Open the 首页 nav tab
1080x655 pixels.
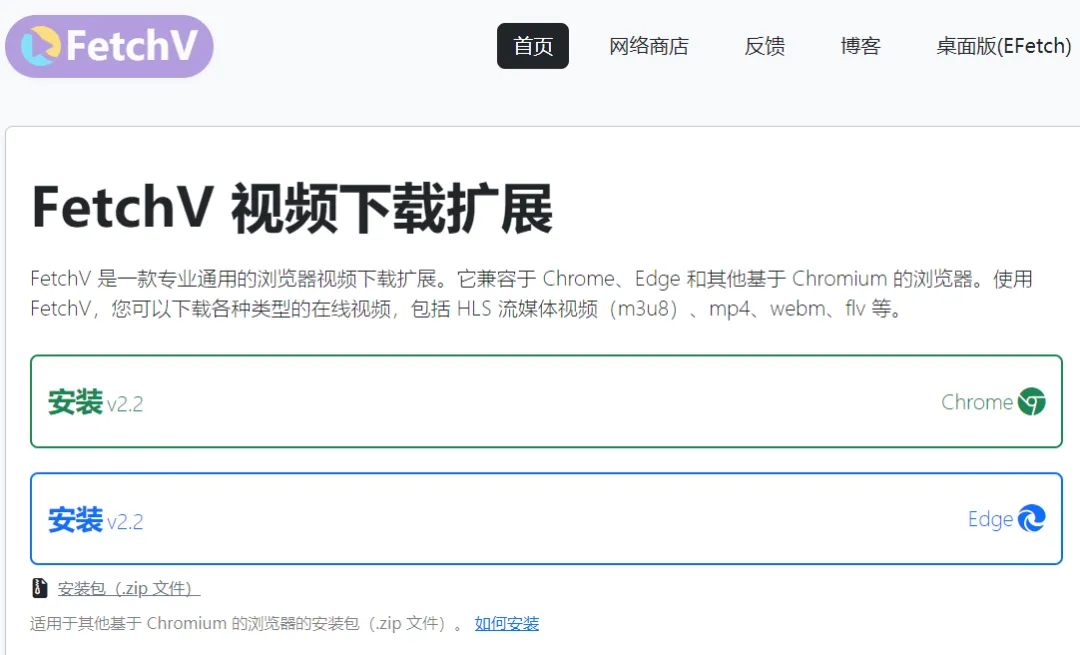532,46
